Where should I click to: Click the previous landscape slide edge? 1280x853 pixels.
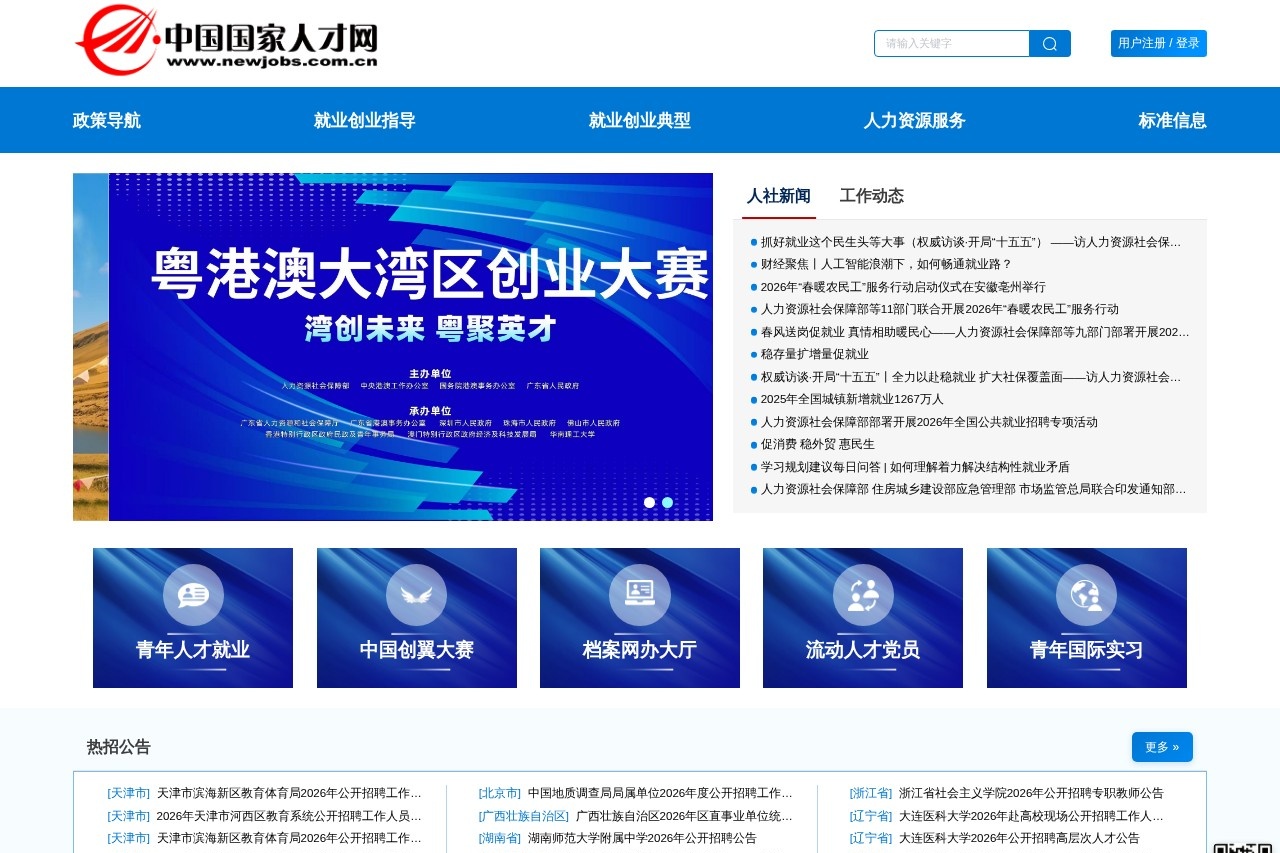point(90,347)
